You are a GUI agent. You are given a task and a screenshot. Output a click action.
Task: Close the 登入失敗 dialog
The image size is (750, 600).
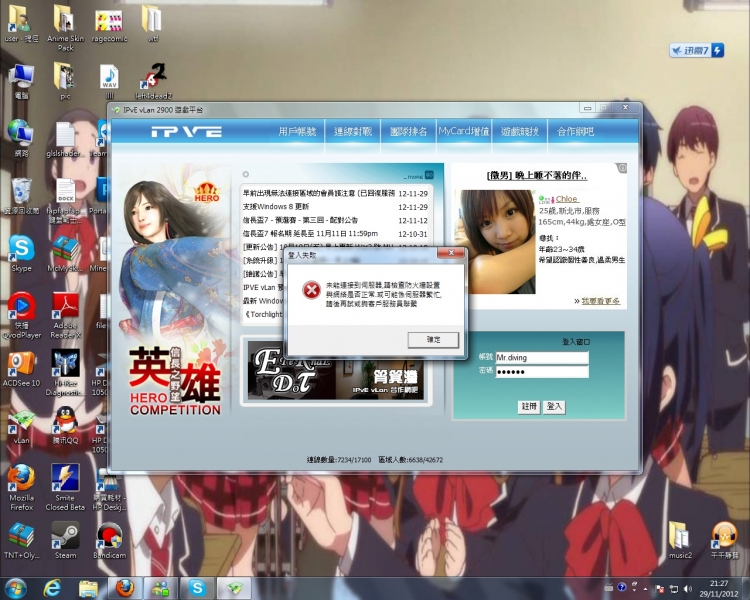[x=451, y=253]
